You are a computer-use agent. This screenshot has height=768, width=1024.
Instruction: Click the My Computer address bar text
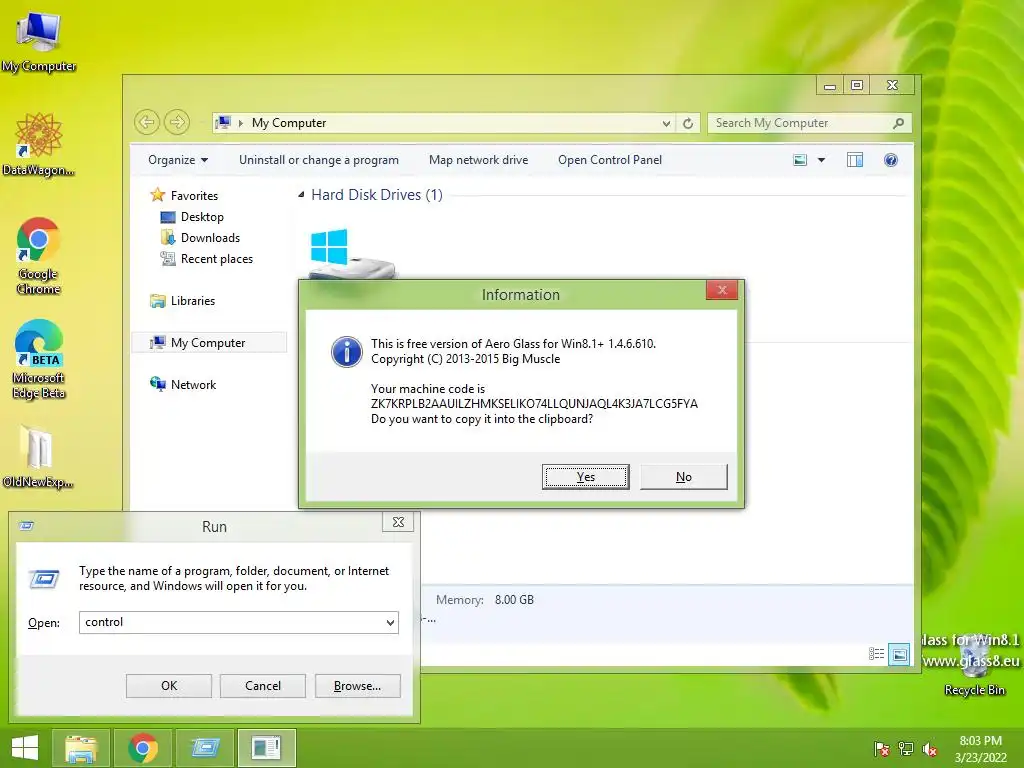pos(289,123)
